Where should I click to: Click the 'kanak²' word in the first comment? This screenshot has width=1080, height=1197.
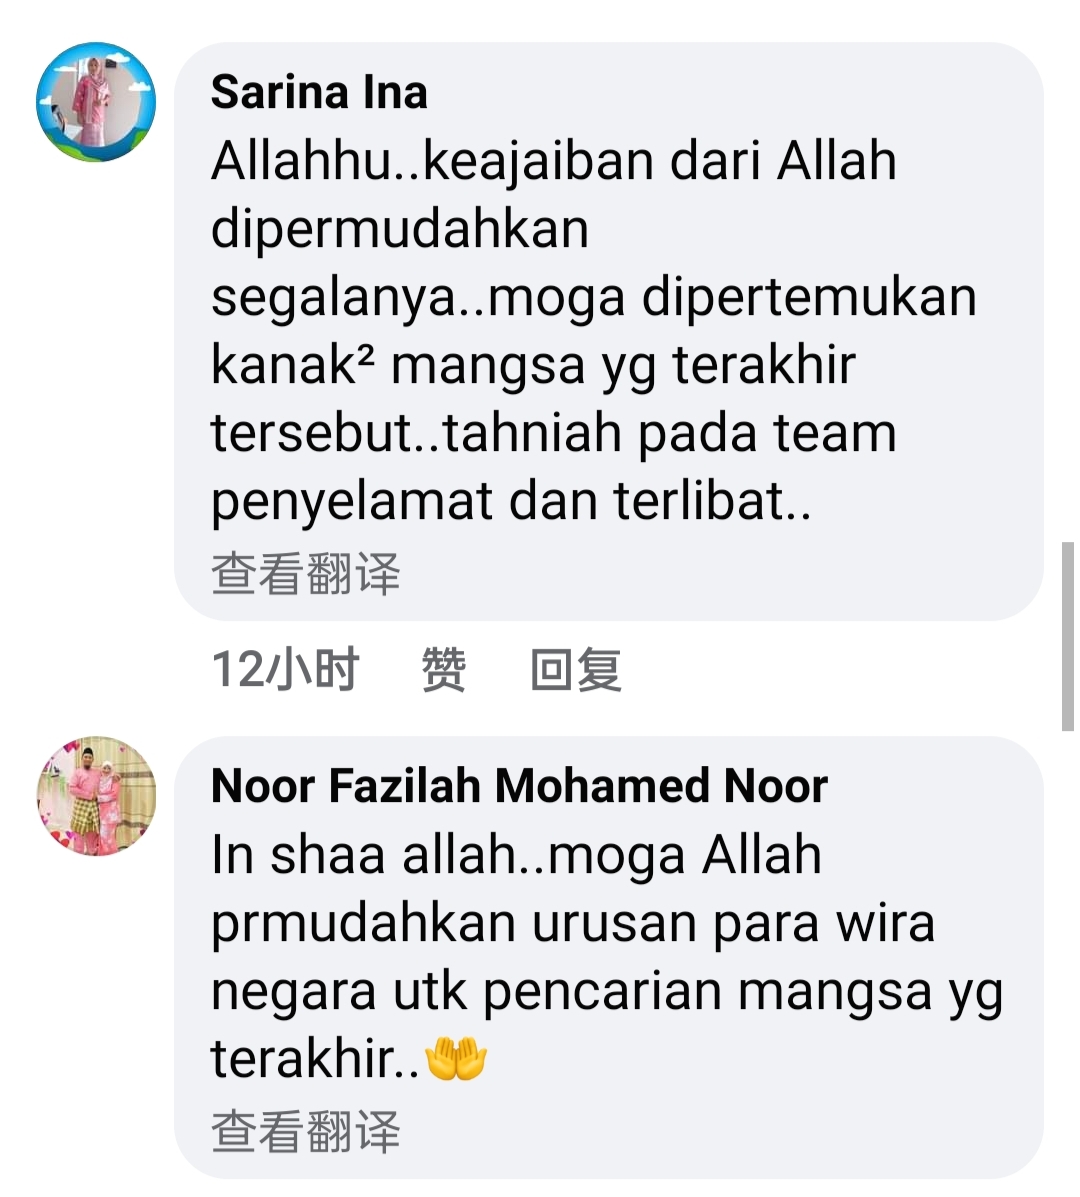tap(293, 364)
